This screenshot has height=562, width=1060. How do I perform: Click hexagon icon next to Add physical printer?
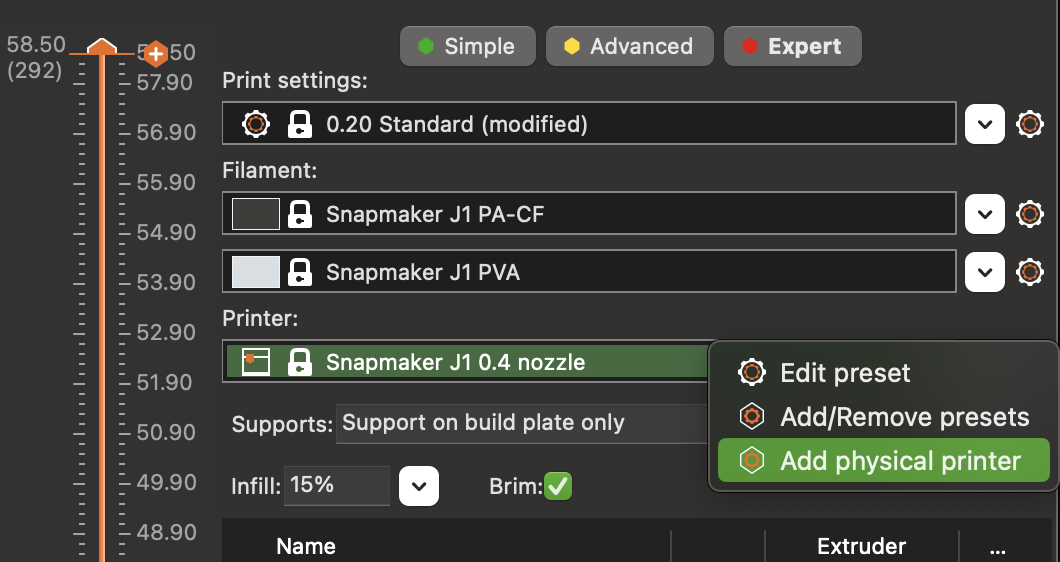coord(751,461)
